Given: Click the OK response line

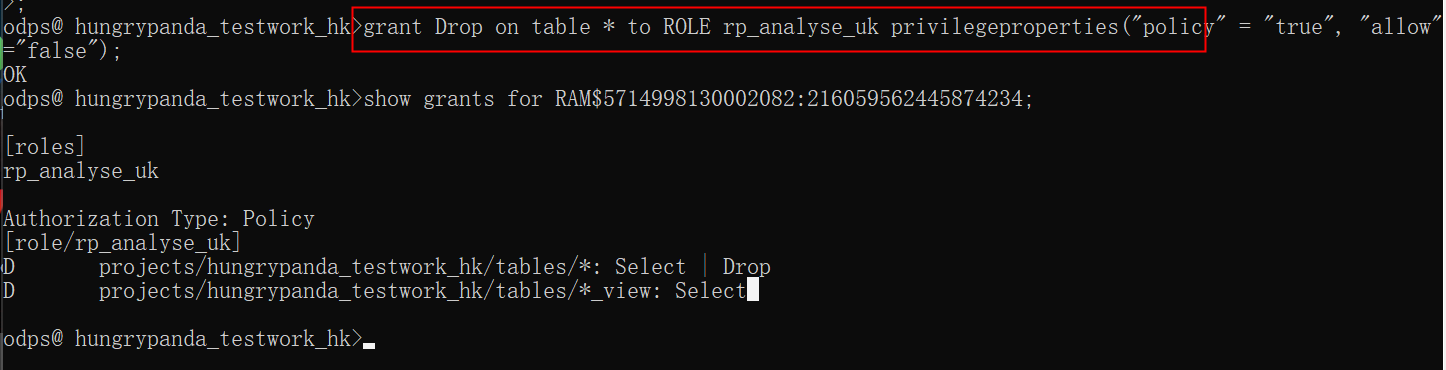Looking at the screenshot, I should pos(15,76).
